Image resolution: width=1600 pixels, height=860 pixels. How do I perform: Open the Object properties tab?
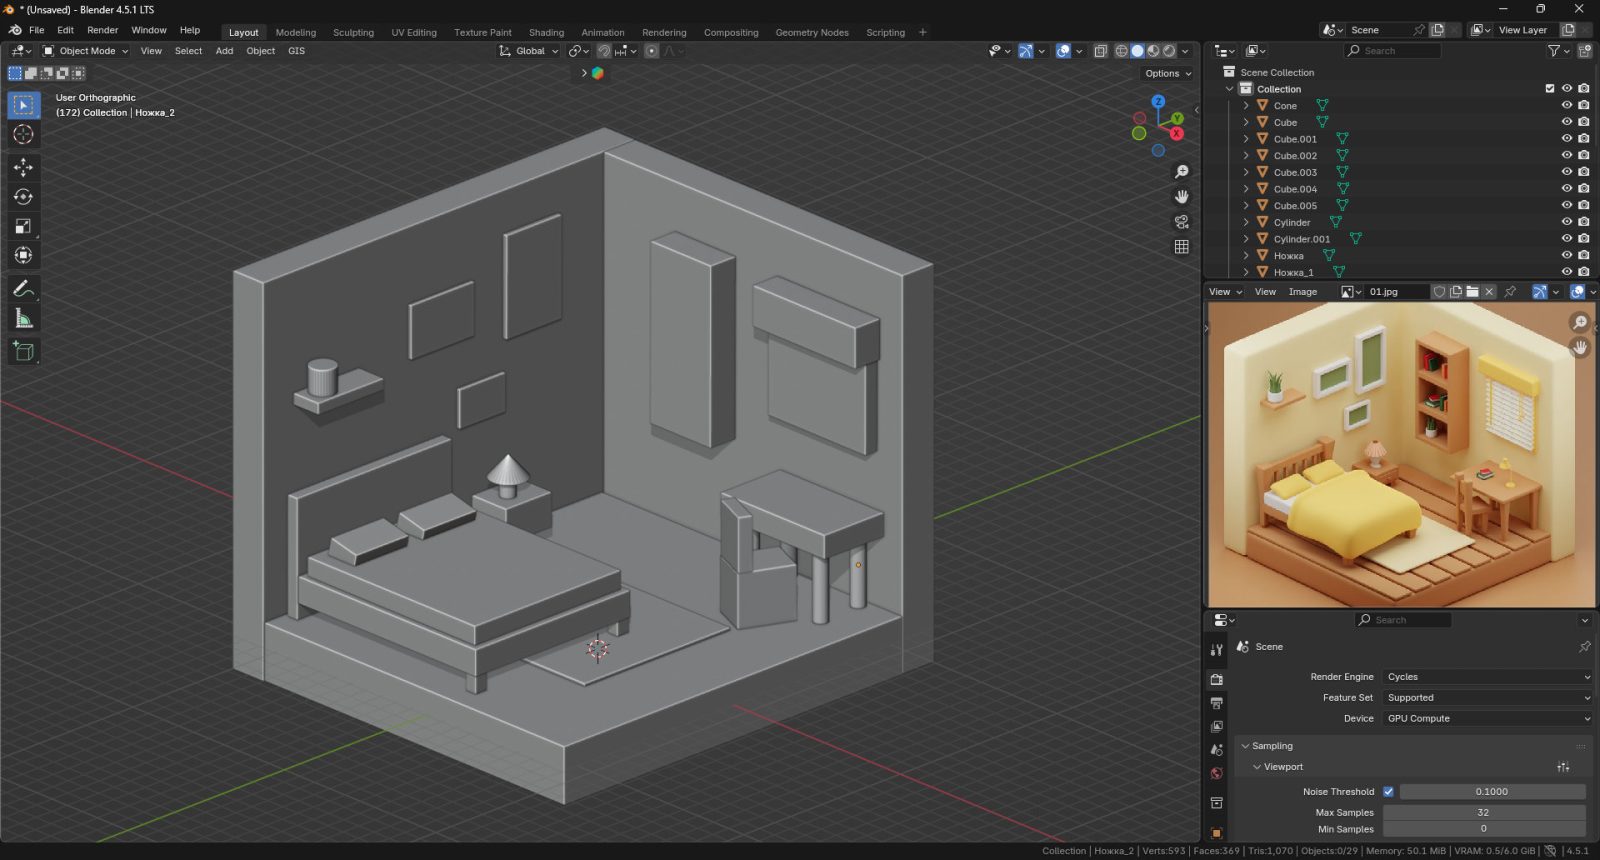(x=1216, y=833)
